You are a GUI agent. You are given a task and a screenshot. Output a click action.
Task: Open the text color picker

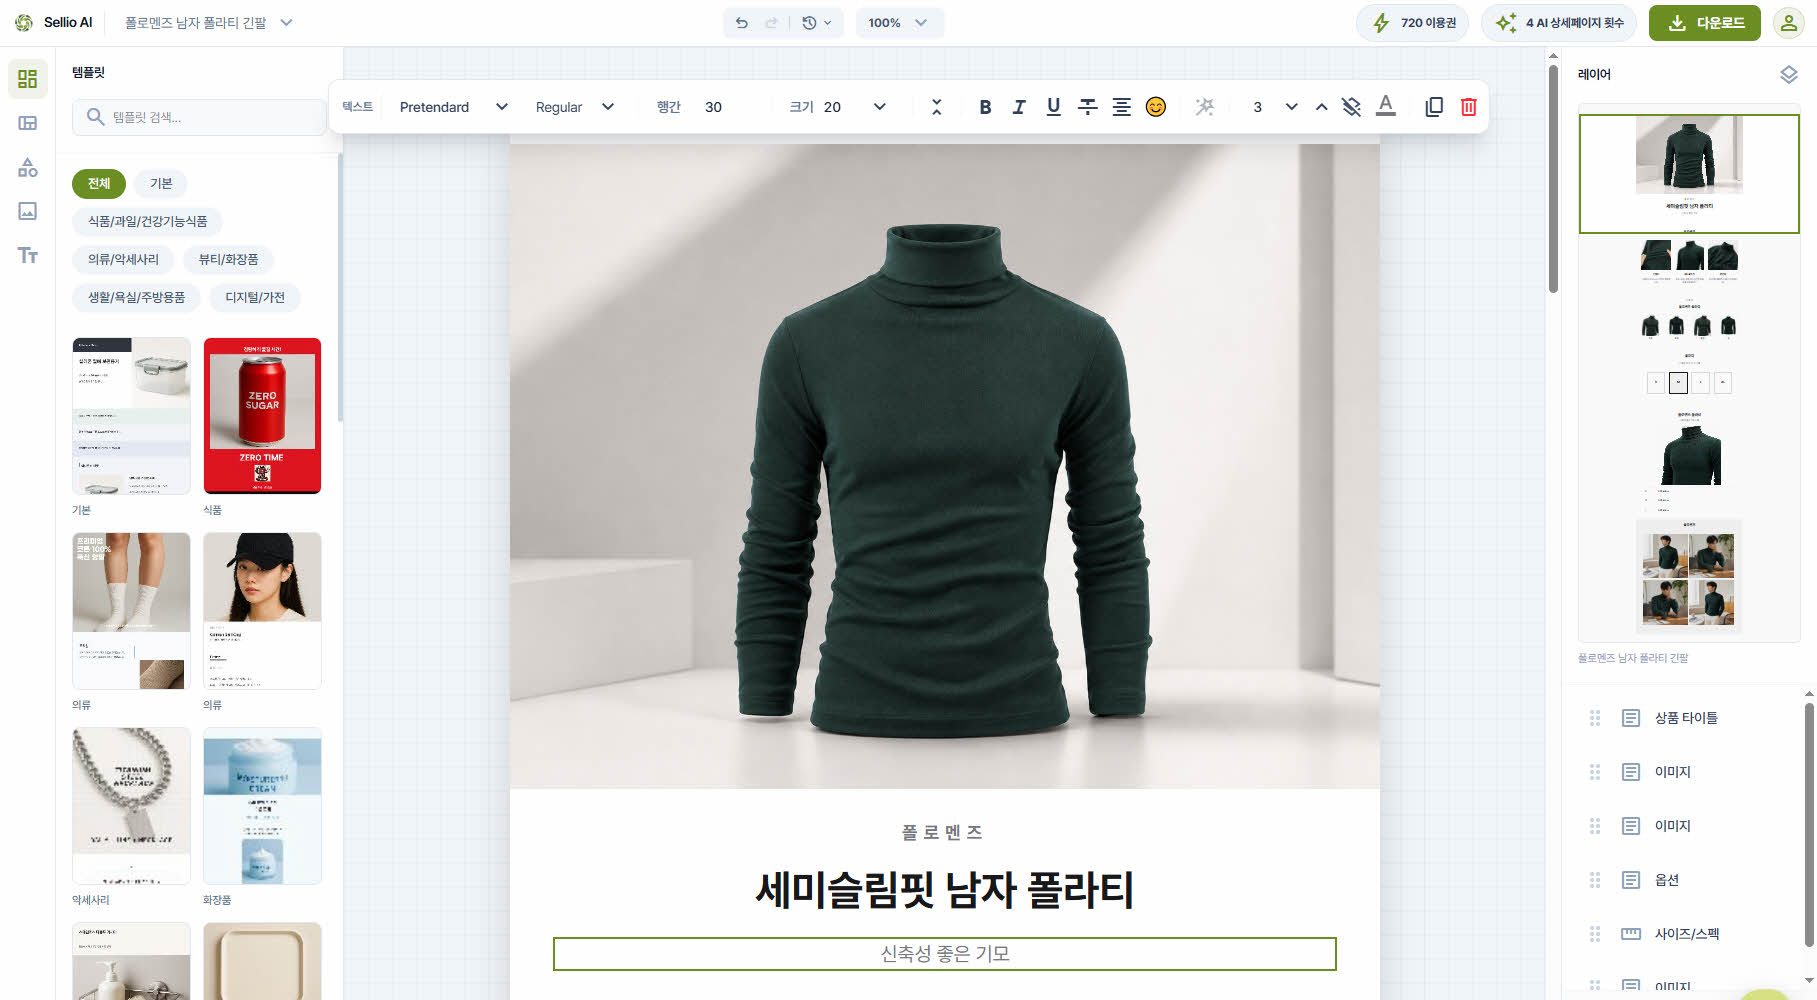[x=1385, y=106]
